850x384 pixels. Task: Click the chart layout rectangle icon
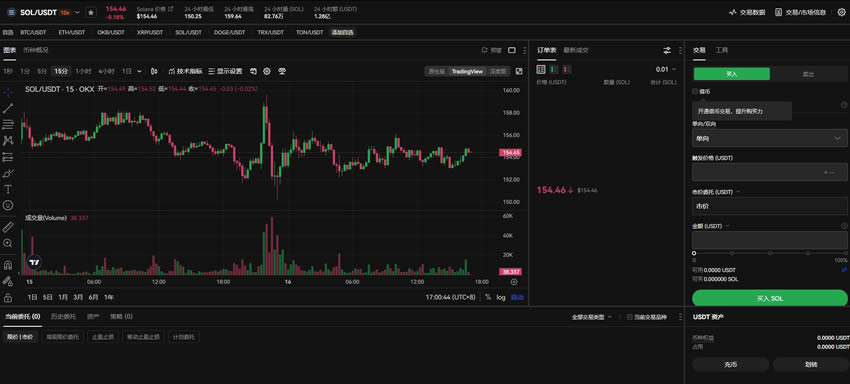pyautogui.click(x=512, y=50)
